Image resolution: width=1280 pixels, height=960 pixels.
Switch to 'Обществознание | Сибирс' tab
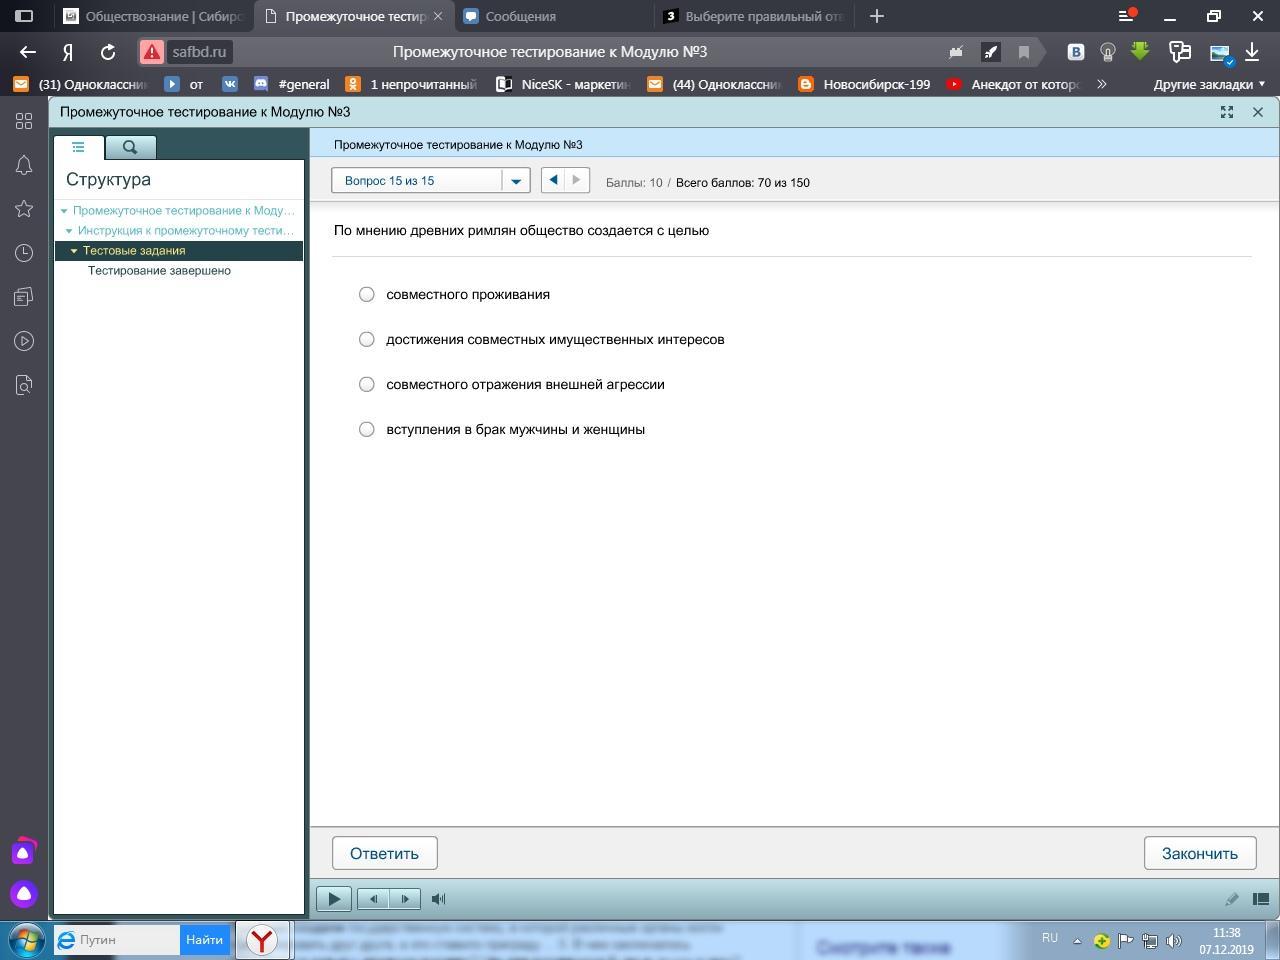(x=153, y=16)
